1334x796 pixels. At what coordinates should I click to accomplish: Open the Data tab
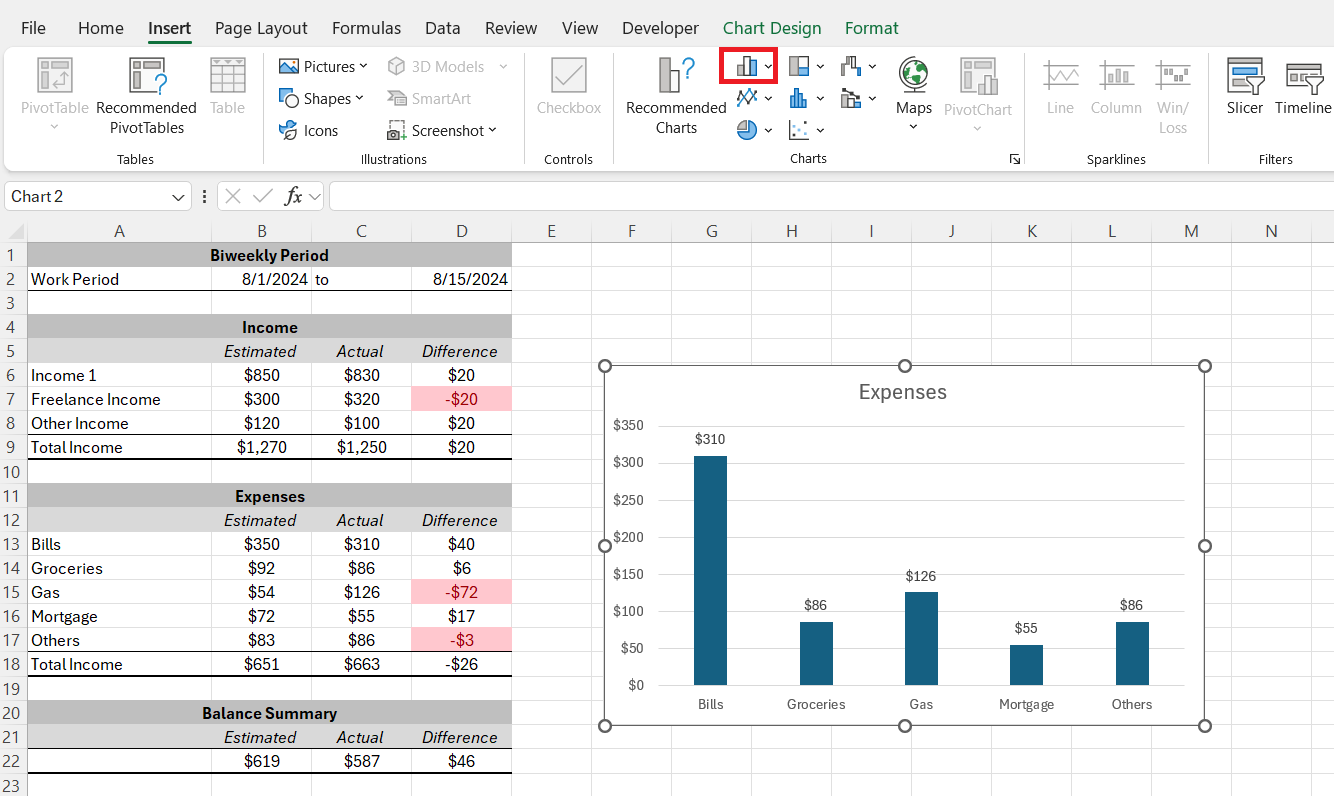(x=443, y=28)
